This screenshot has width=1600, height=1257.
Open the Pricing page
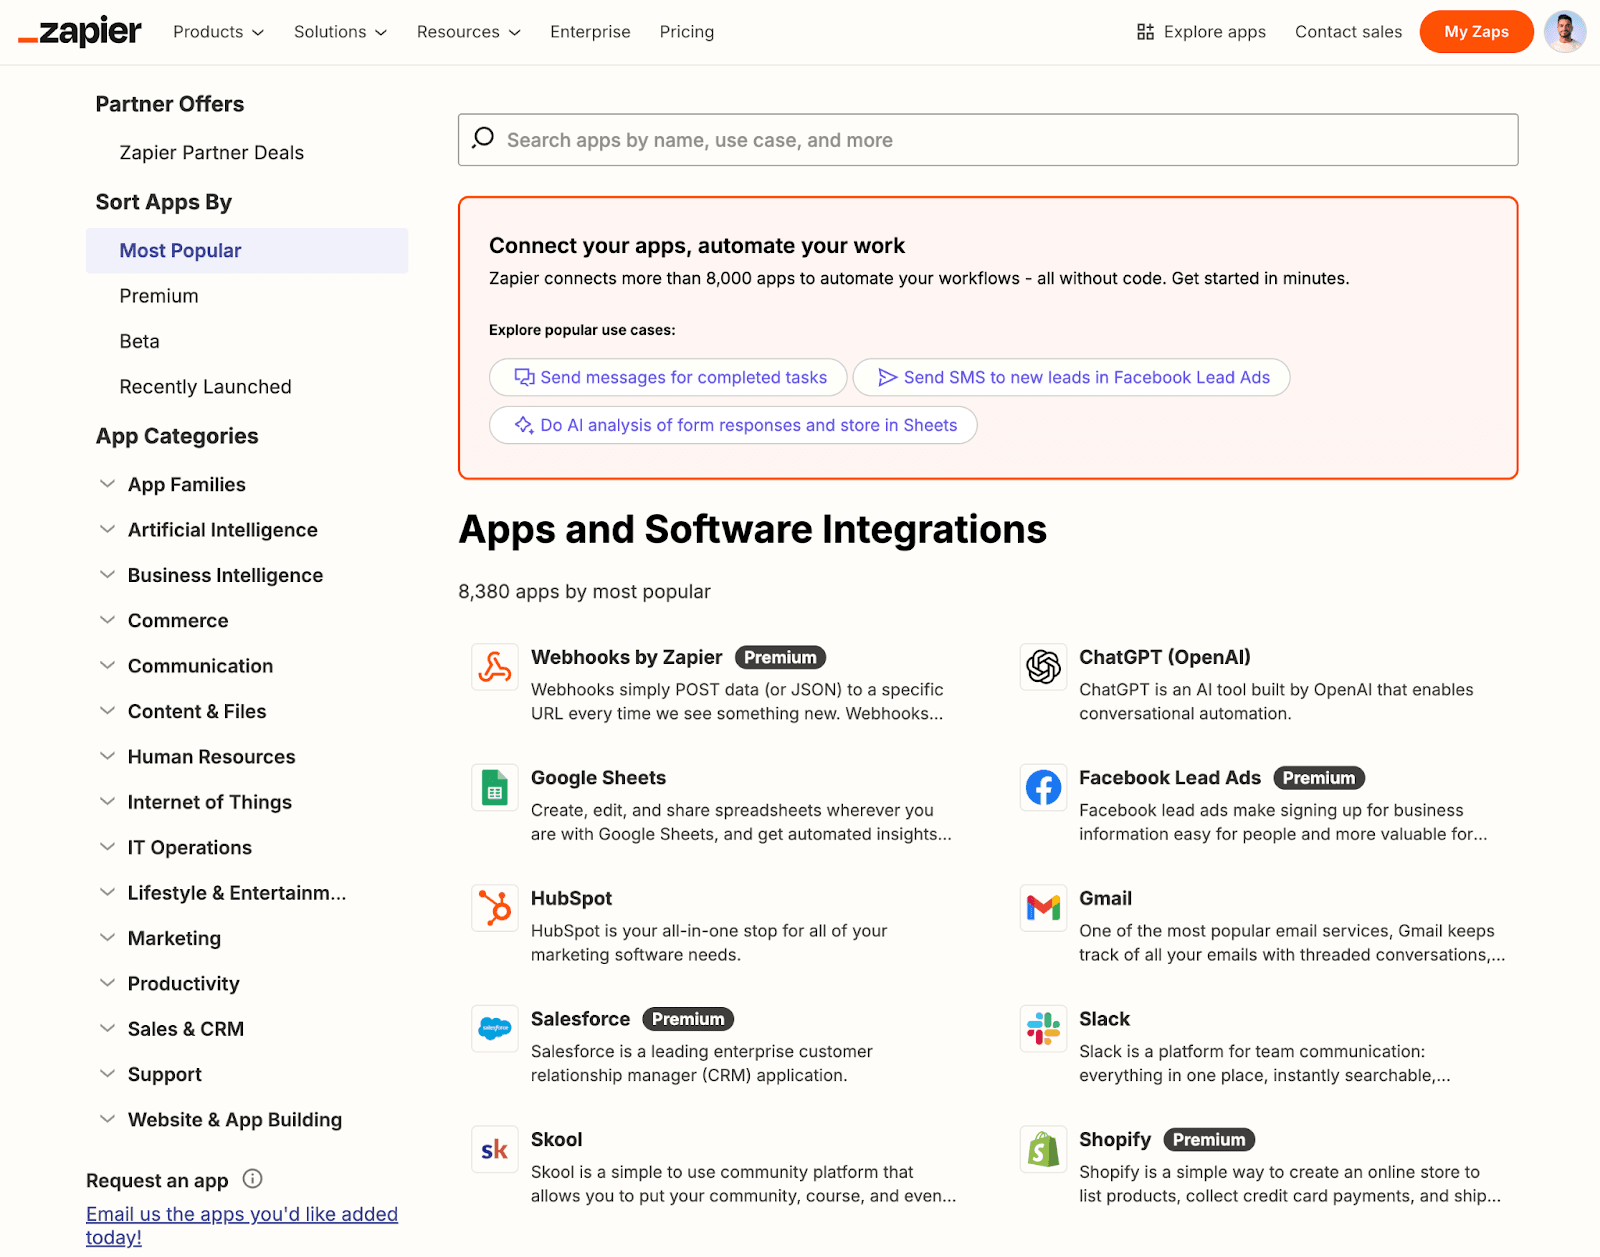tap(687, 32)
